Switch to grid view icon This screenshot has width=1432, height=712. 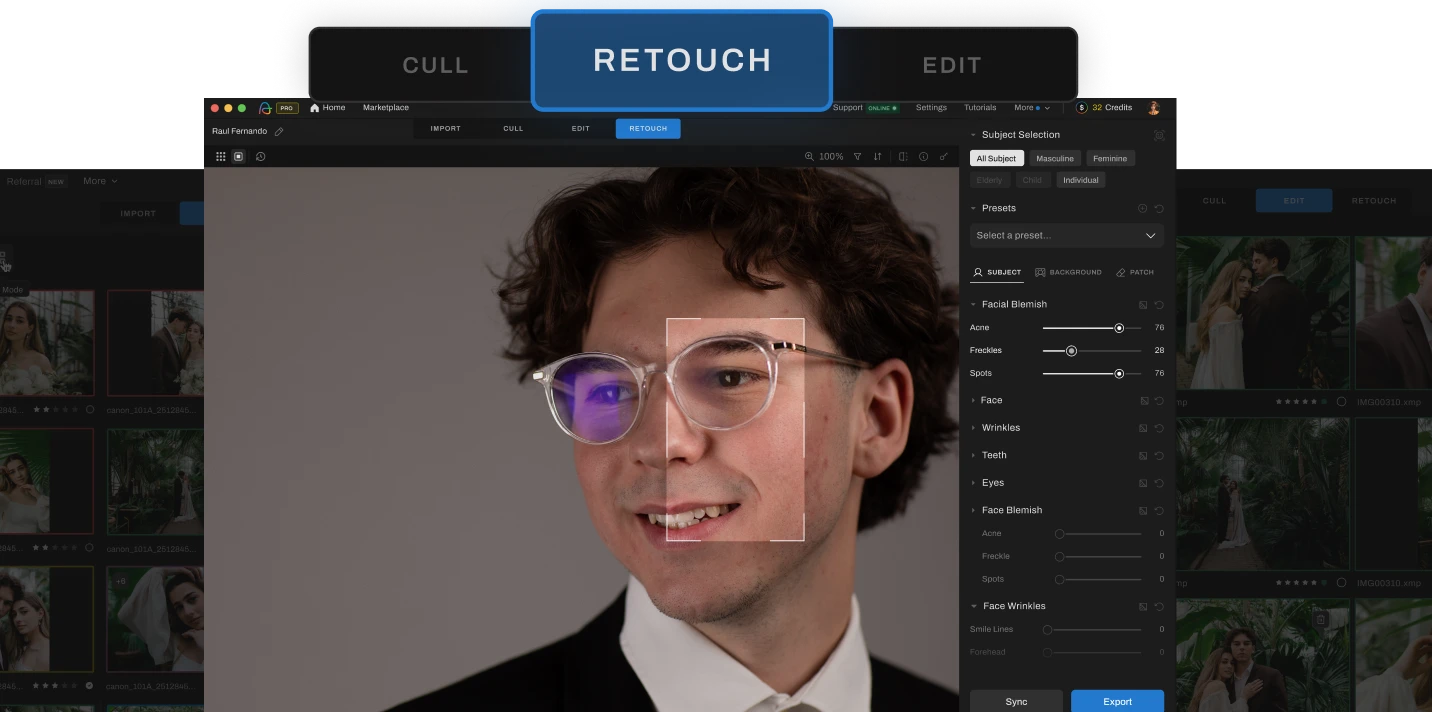point(221,156)
